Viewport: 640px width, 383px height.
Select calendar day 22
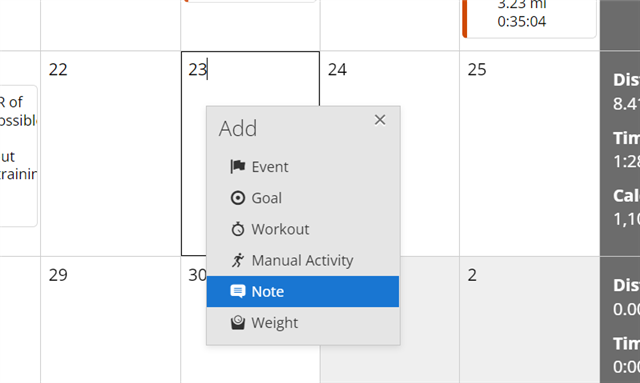[x=111, y=154]
